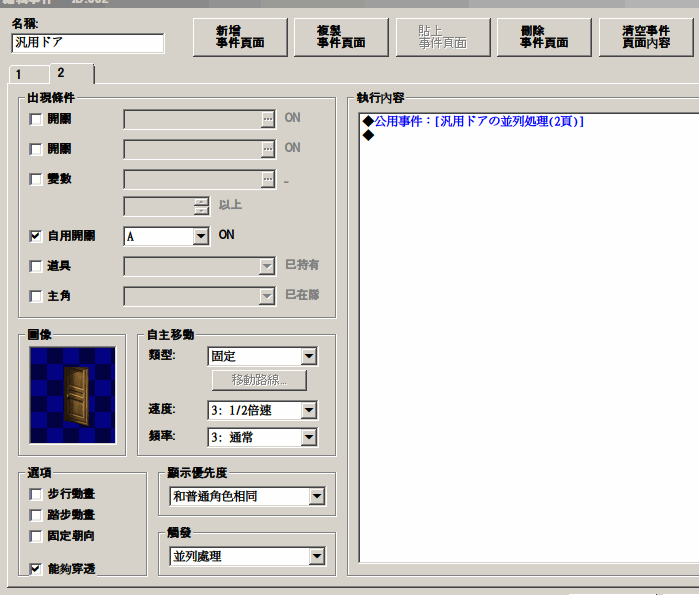The height and width of the screenshot is (595, 699).
Task: Toggle the 步行動畫 option
Action: click(36, 494)
